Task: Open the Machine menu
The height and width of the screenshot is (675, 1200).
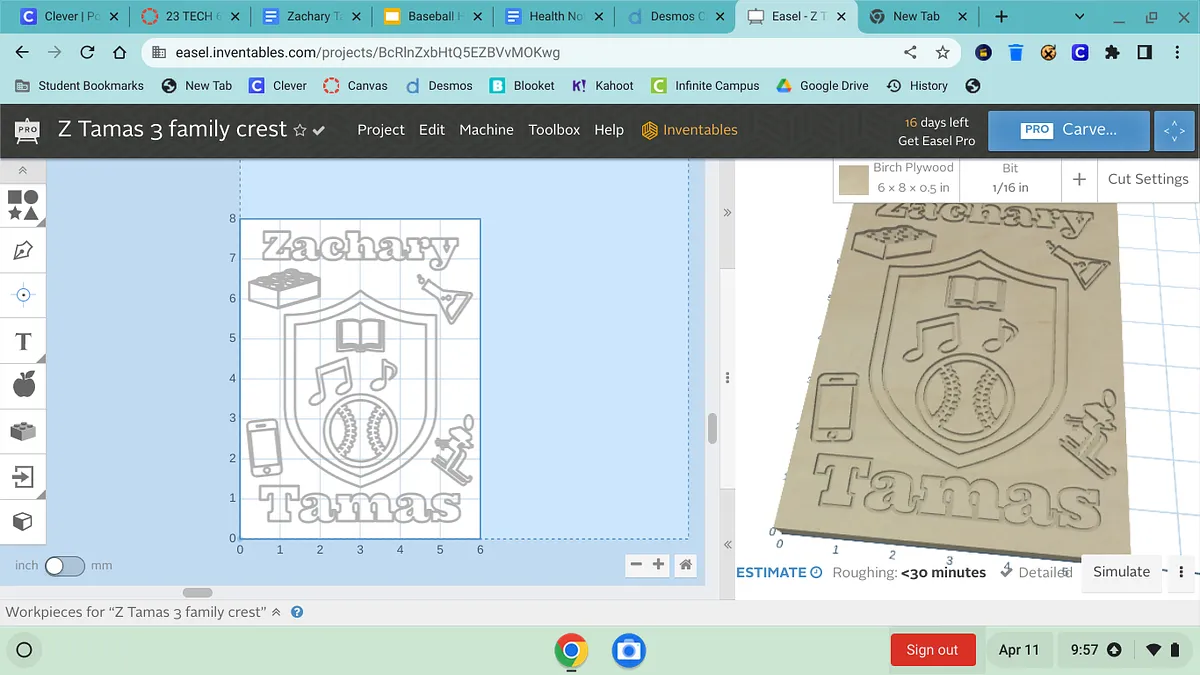Action: tap(486, 130)
